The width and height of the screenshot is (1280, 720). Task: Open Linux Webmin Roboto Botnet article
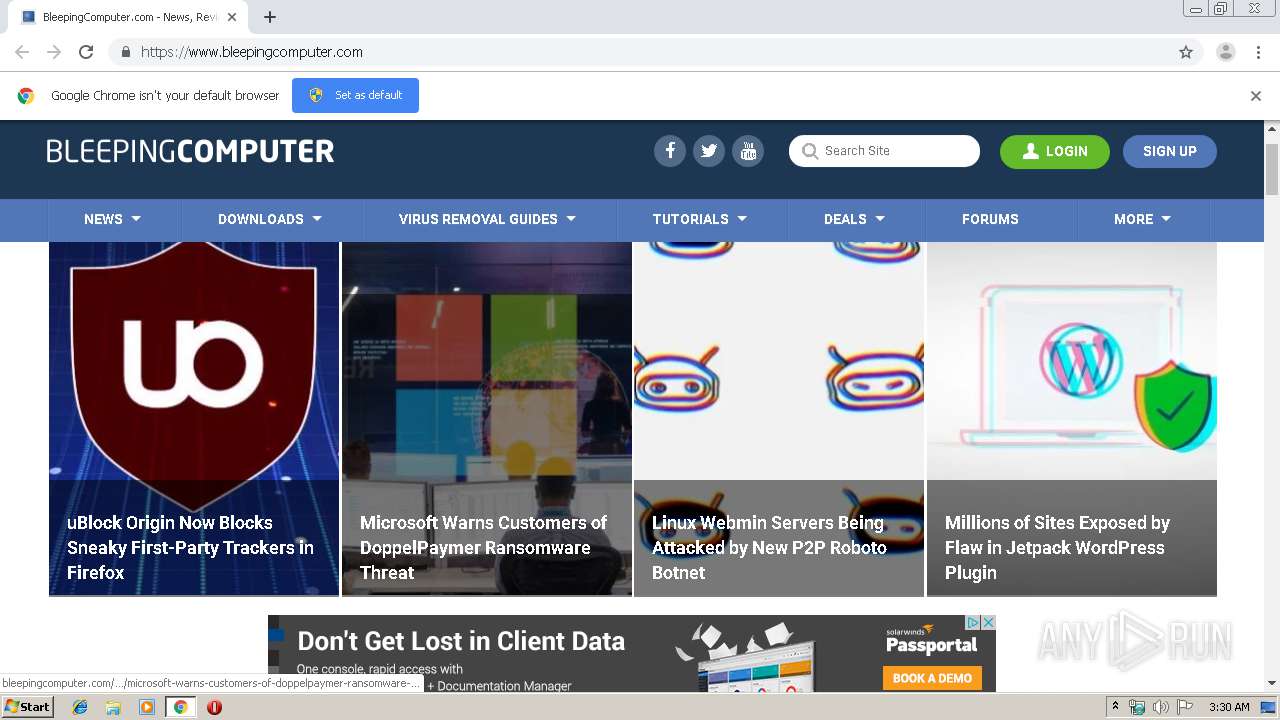[x=769, y=547]
